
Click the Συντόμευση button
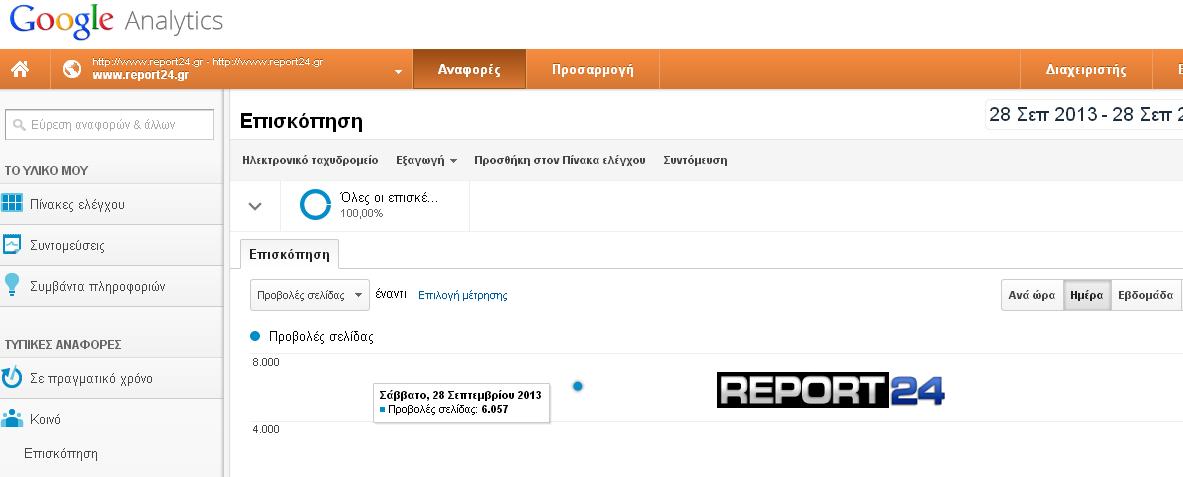click(695, 160)
